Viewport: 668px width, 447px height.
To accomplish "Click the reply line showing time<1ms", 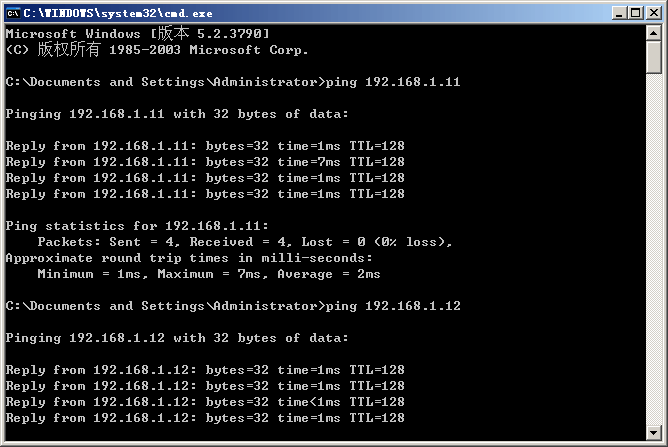I will (x=205, y=402).
